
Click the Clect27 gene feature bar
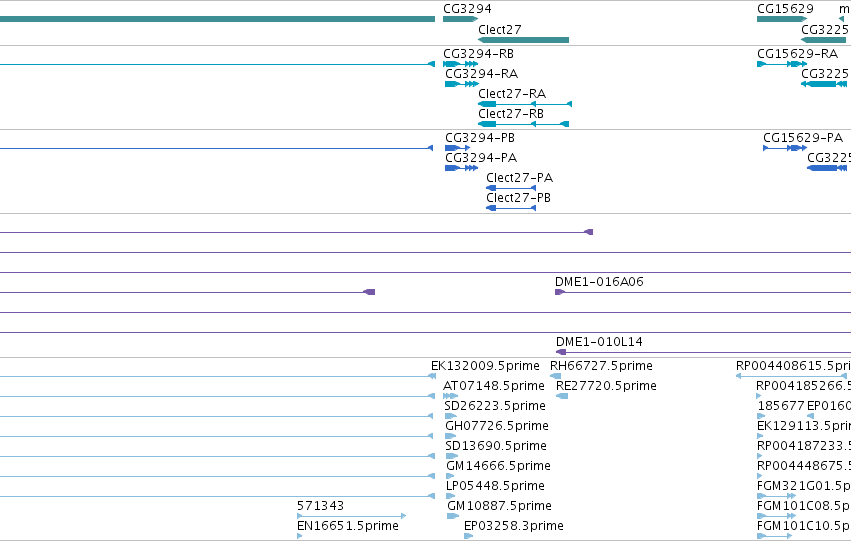click(x=523, y=40)
